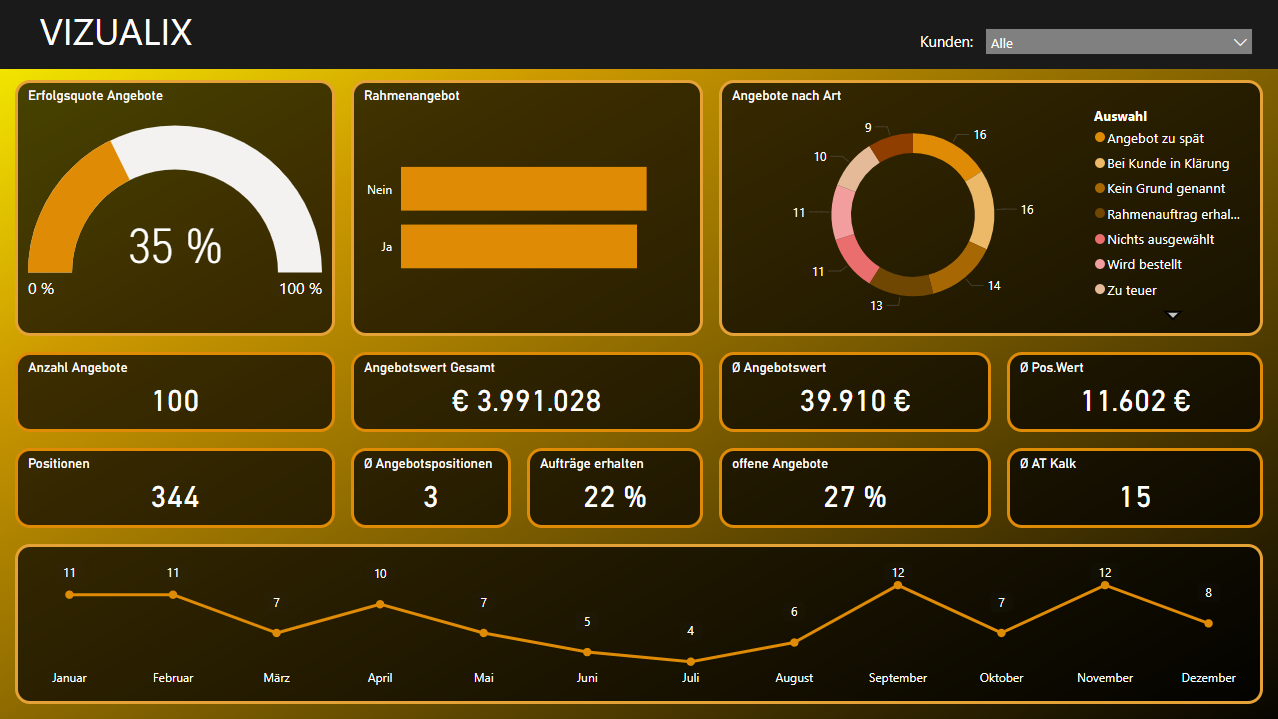Viewport: 1278px width, 719px height.
Task: Click the 'Nein' bar in Rahmenangebot chart
Action: coord(523,189)
